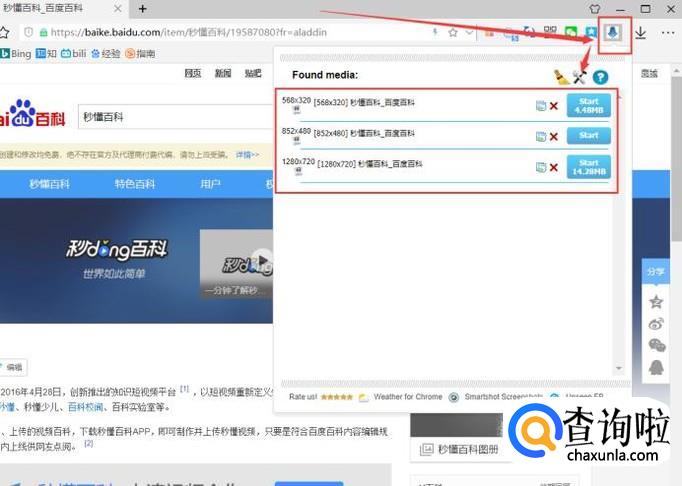This screenshot has height=486, width=682.
Task: Click the site info icon before the lock
Action: click(29, 32)
